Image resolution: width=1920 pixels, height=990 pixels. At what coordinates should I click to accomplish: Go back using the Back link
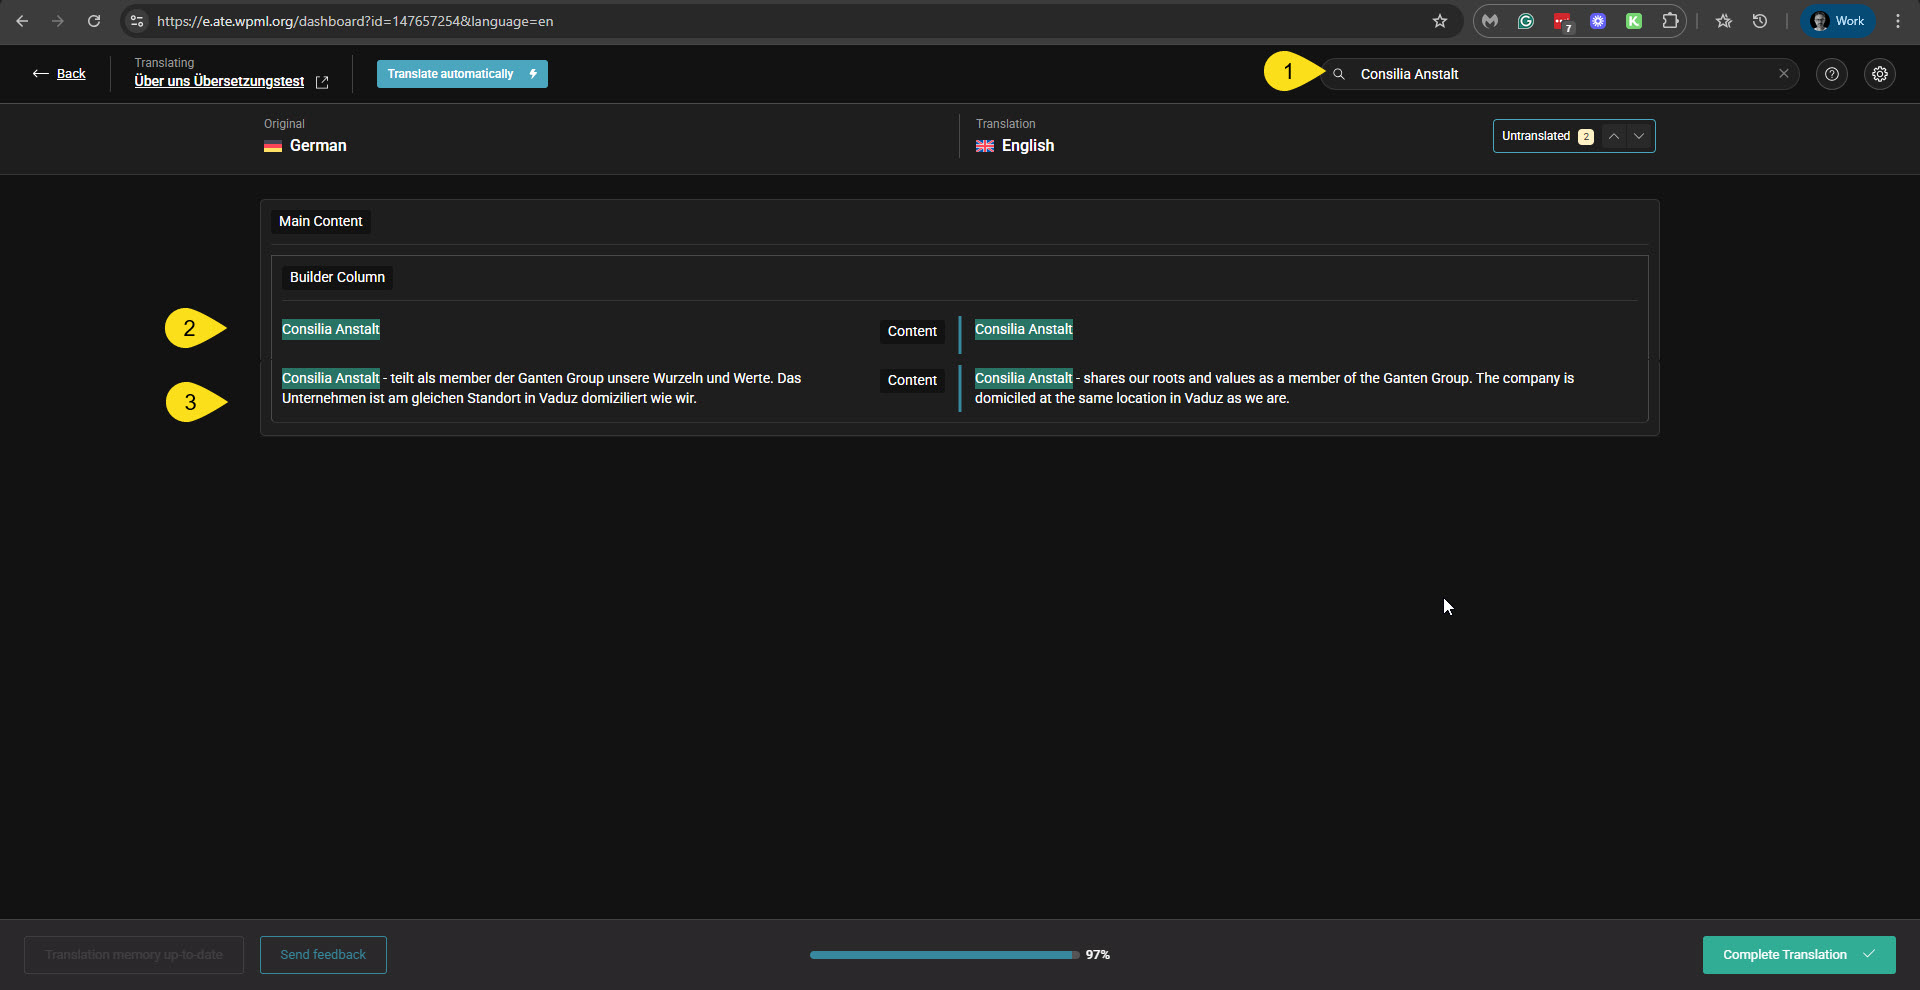(58, 74)
